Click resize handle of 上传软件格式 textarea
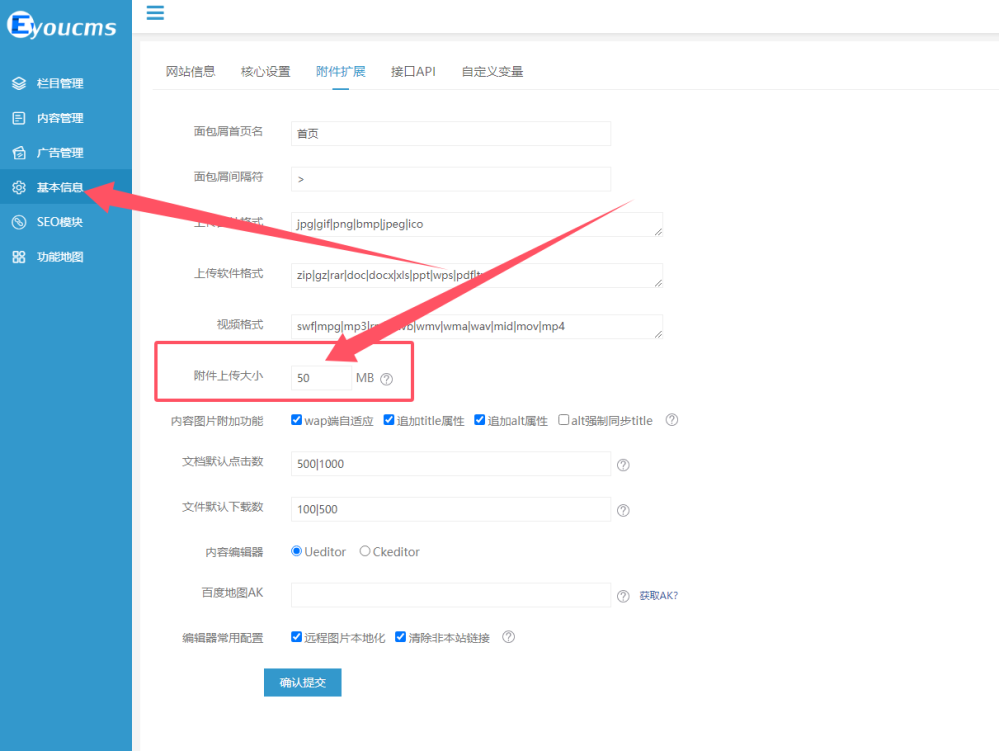 point(658,283)
